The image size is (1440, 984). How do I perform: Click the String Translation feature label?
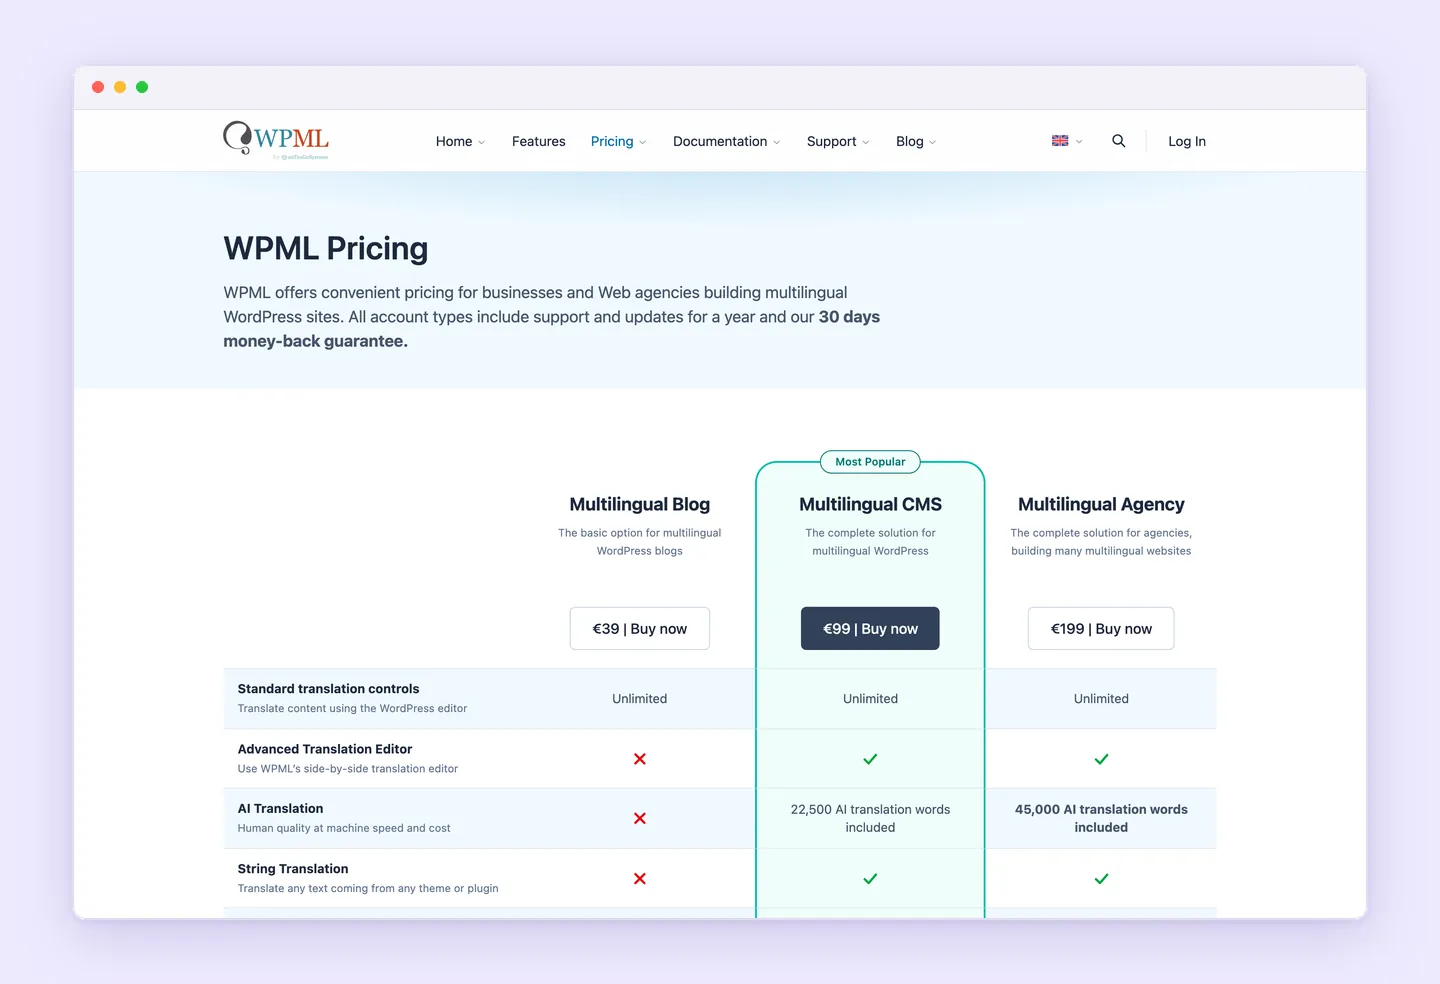pyautogui.click(x=293, y=869)
